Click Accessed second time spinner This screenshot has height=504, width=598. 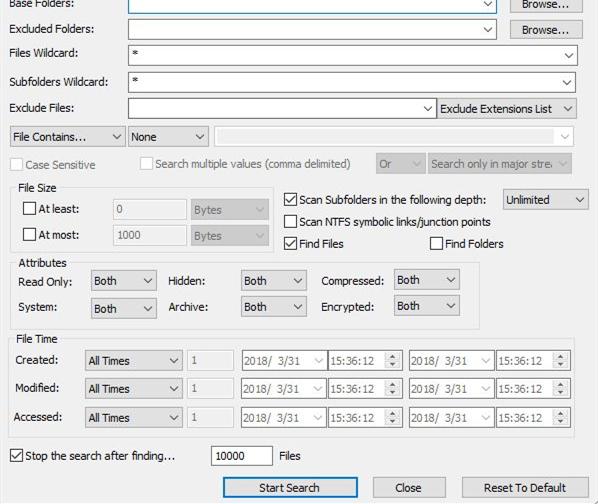click(x=561, y=417)
